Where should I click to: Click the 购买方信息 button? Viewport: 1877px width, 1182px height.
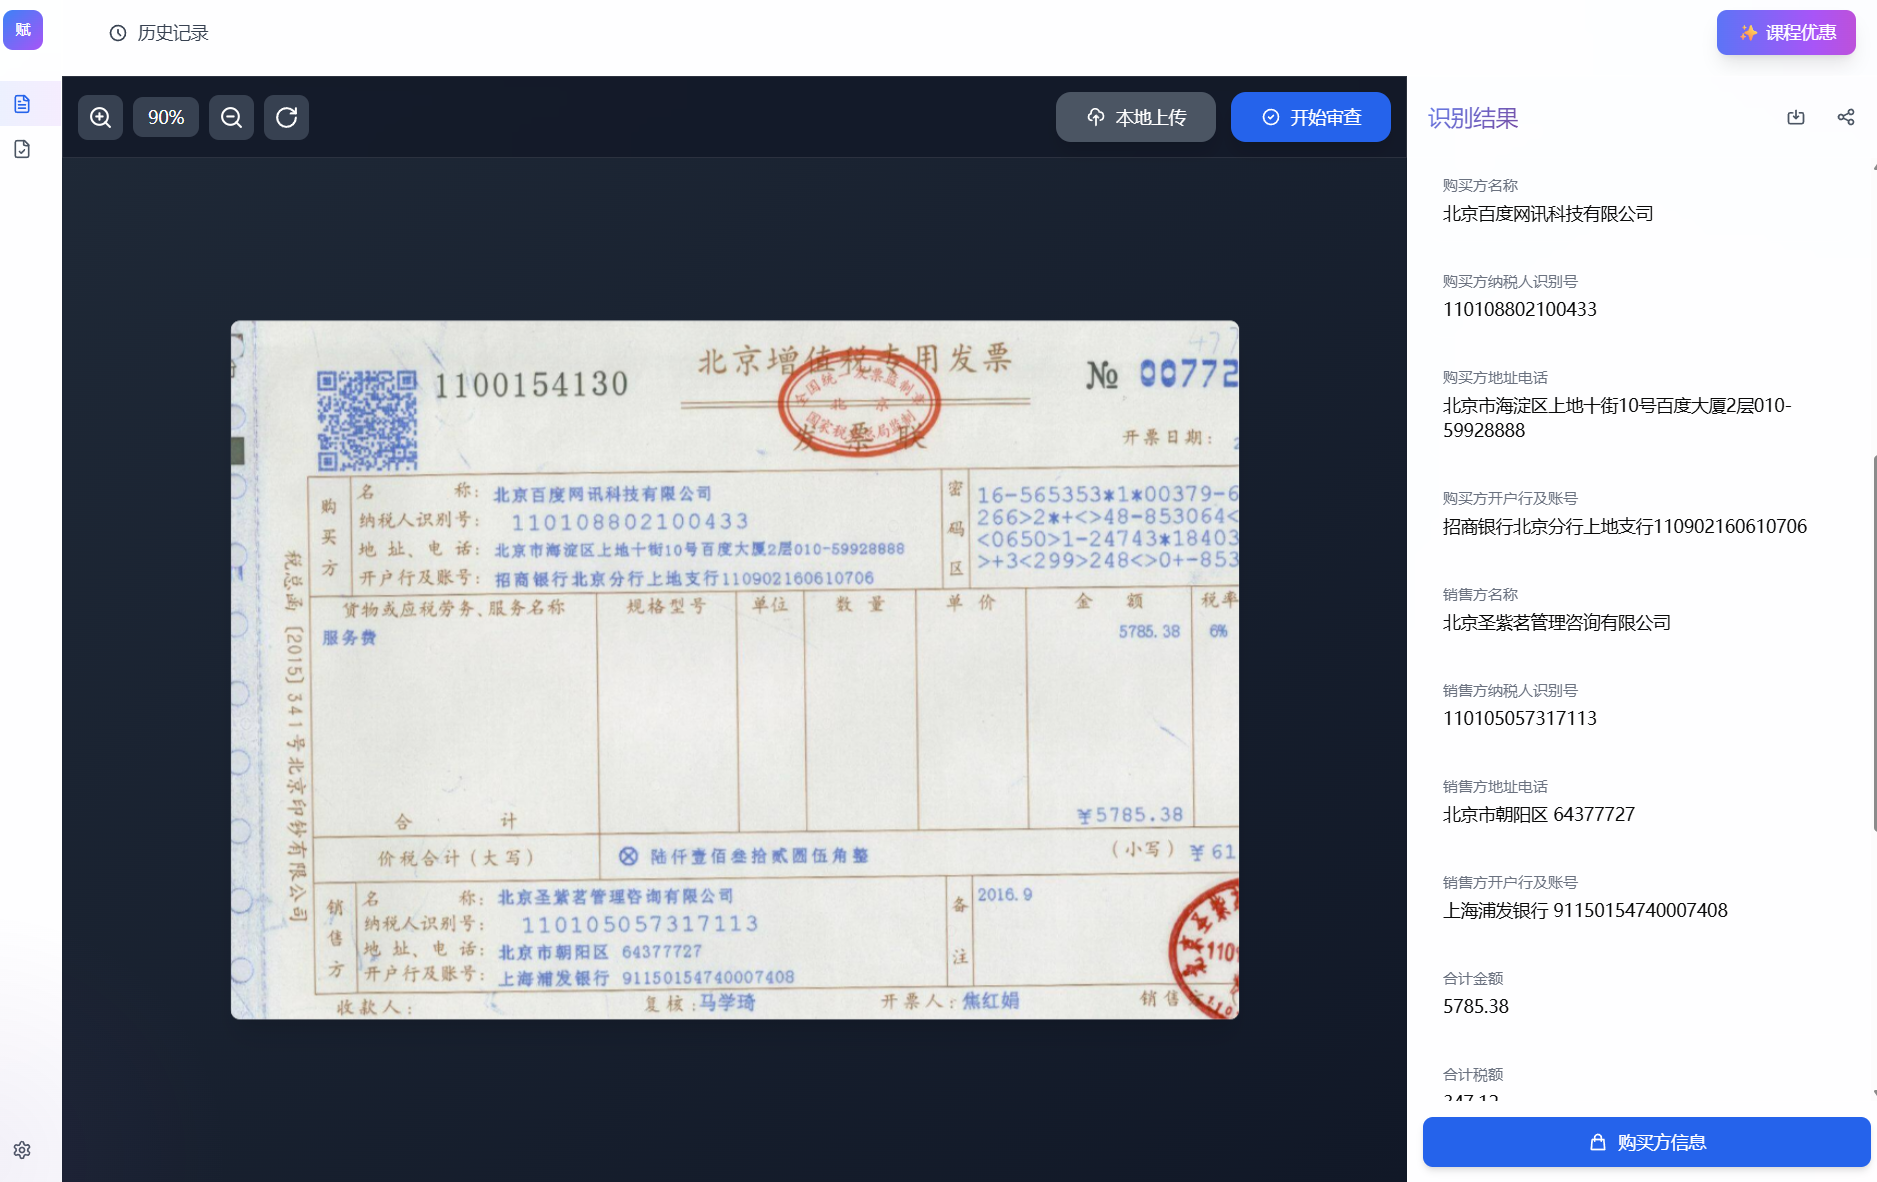point(1647,1142)
